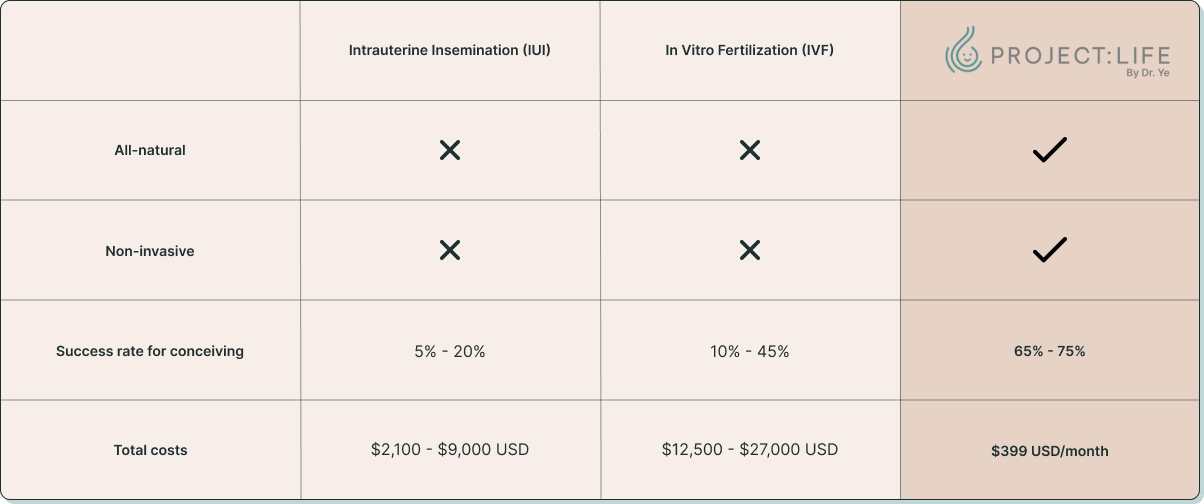Select the Intrauterine Insemination (IUI) column header

450,50
